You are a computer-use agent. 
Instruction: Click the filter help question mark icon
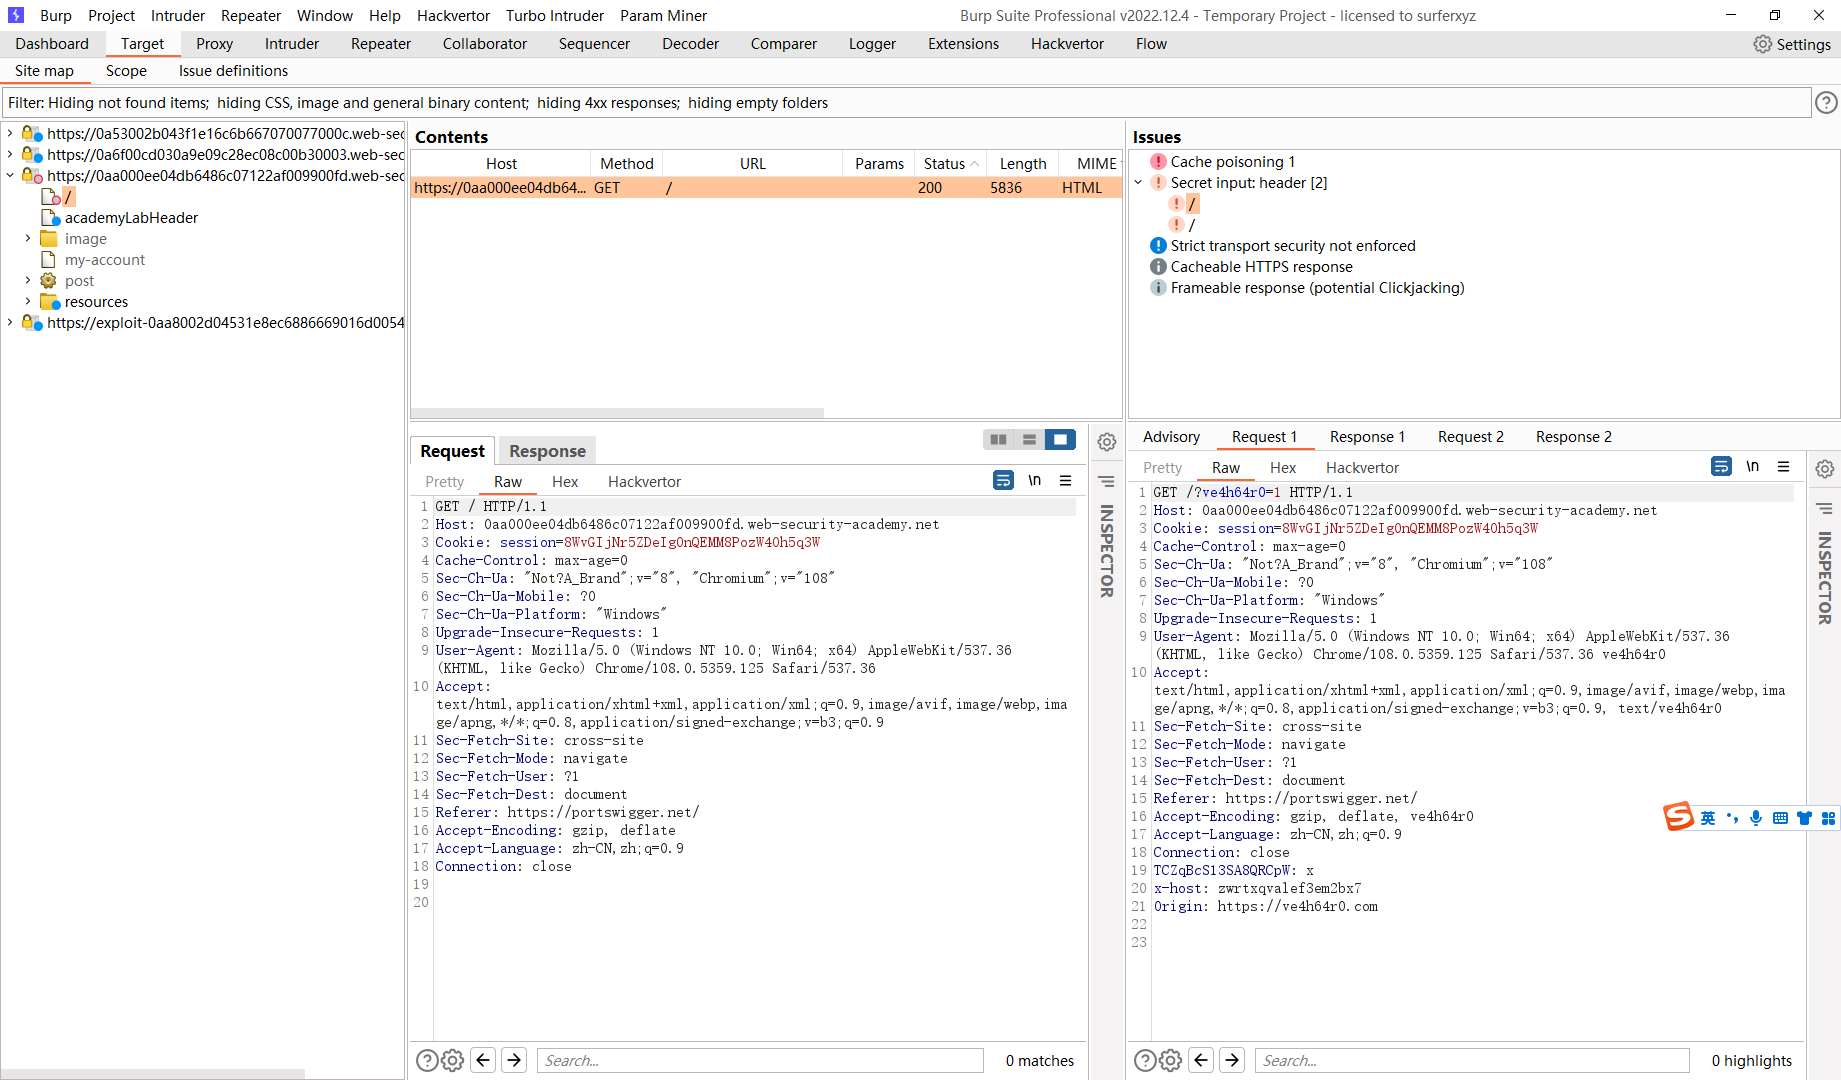tap(1826, 103)
